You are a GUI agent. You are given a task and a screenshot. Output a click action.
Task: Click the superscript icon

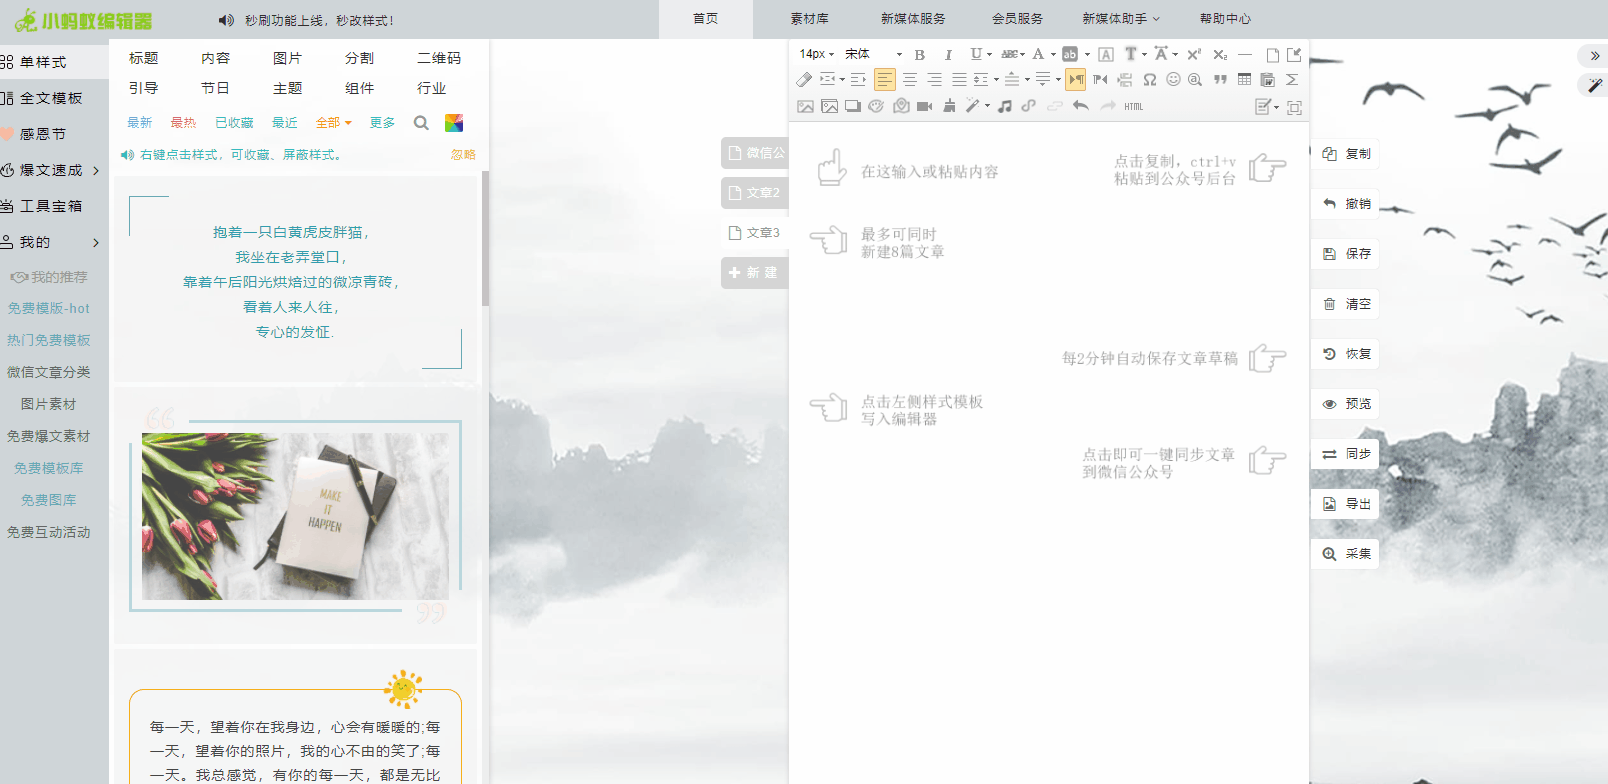click(1194, 54)
